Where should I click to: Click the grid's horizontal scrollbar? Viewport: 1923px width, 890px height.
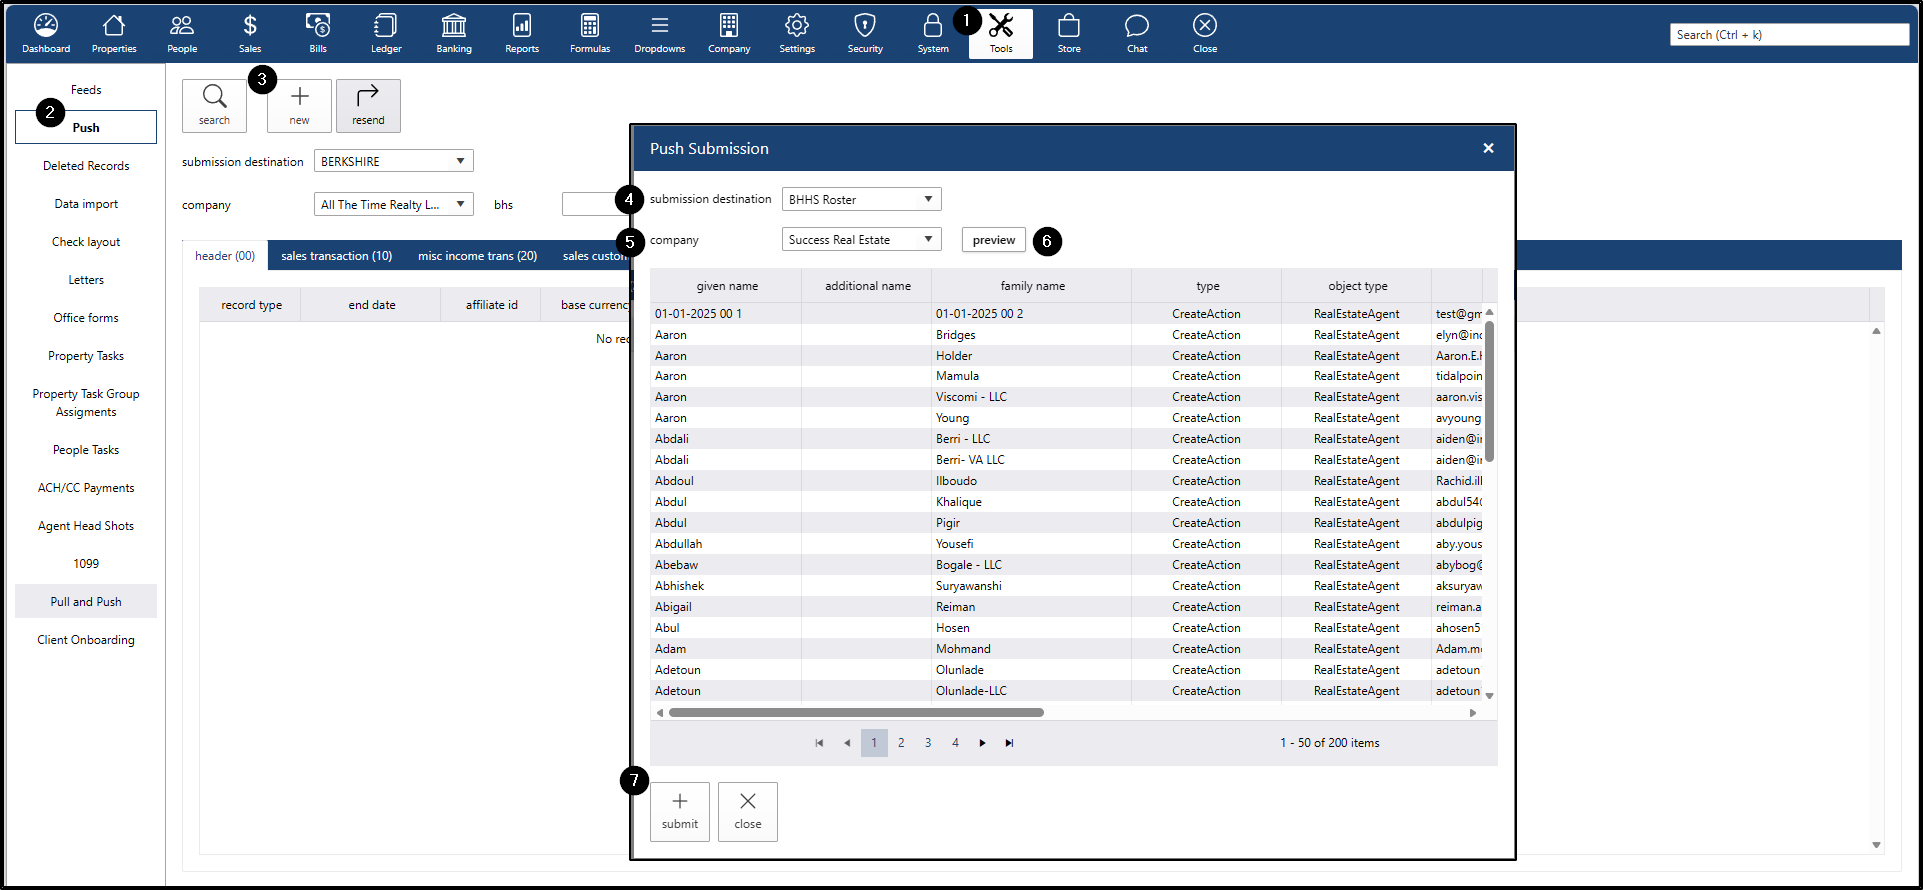click(856, 713)
